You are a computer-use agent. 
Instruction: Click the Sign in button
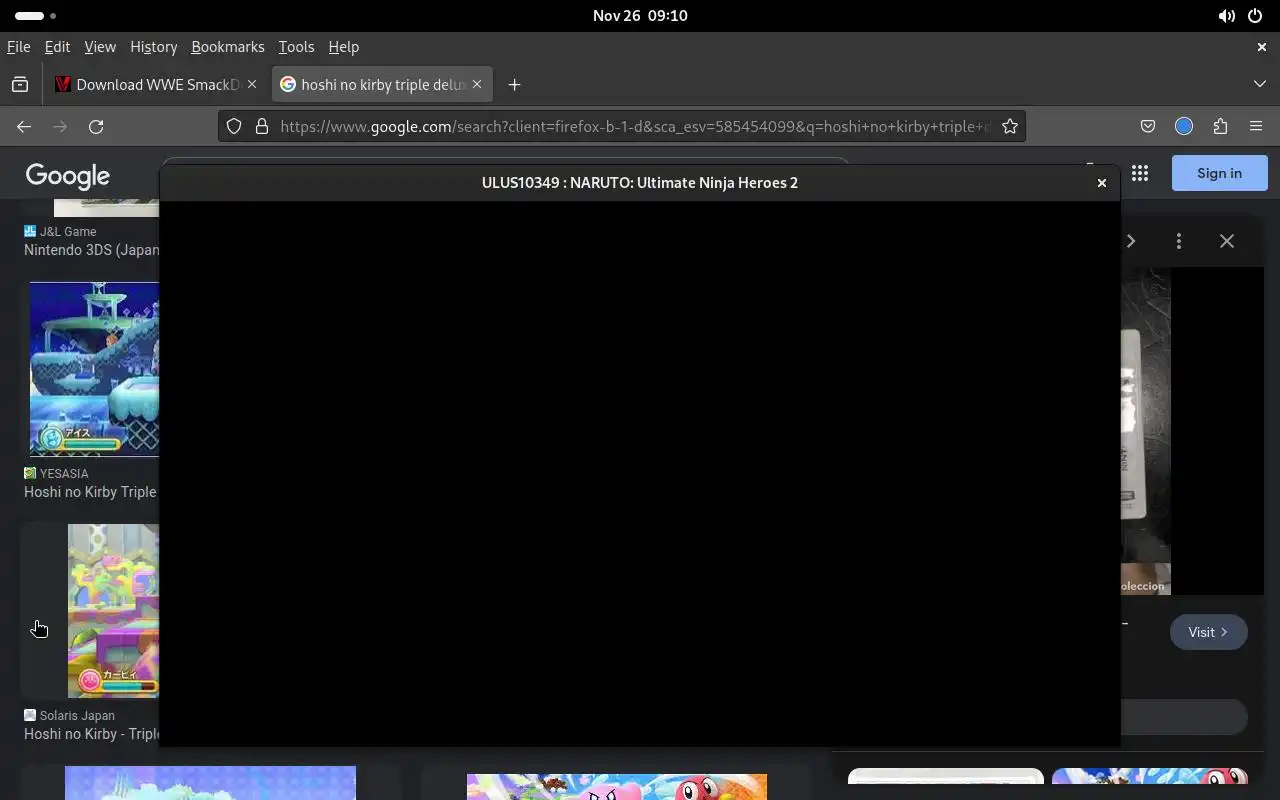point(1219,173)
